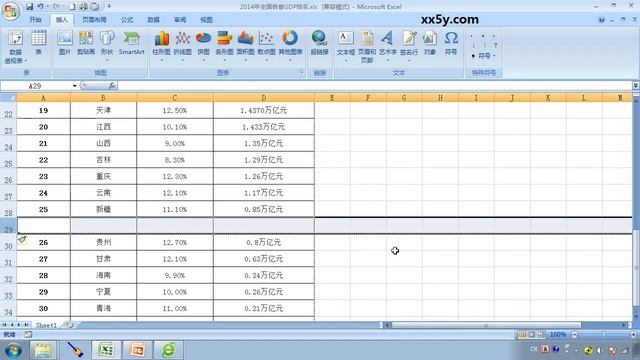Screen dimensions: 640x360
Task: Click the zoom out minus button
Action: (574, 335)
